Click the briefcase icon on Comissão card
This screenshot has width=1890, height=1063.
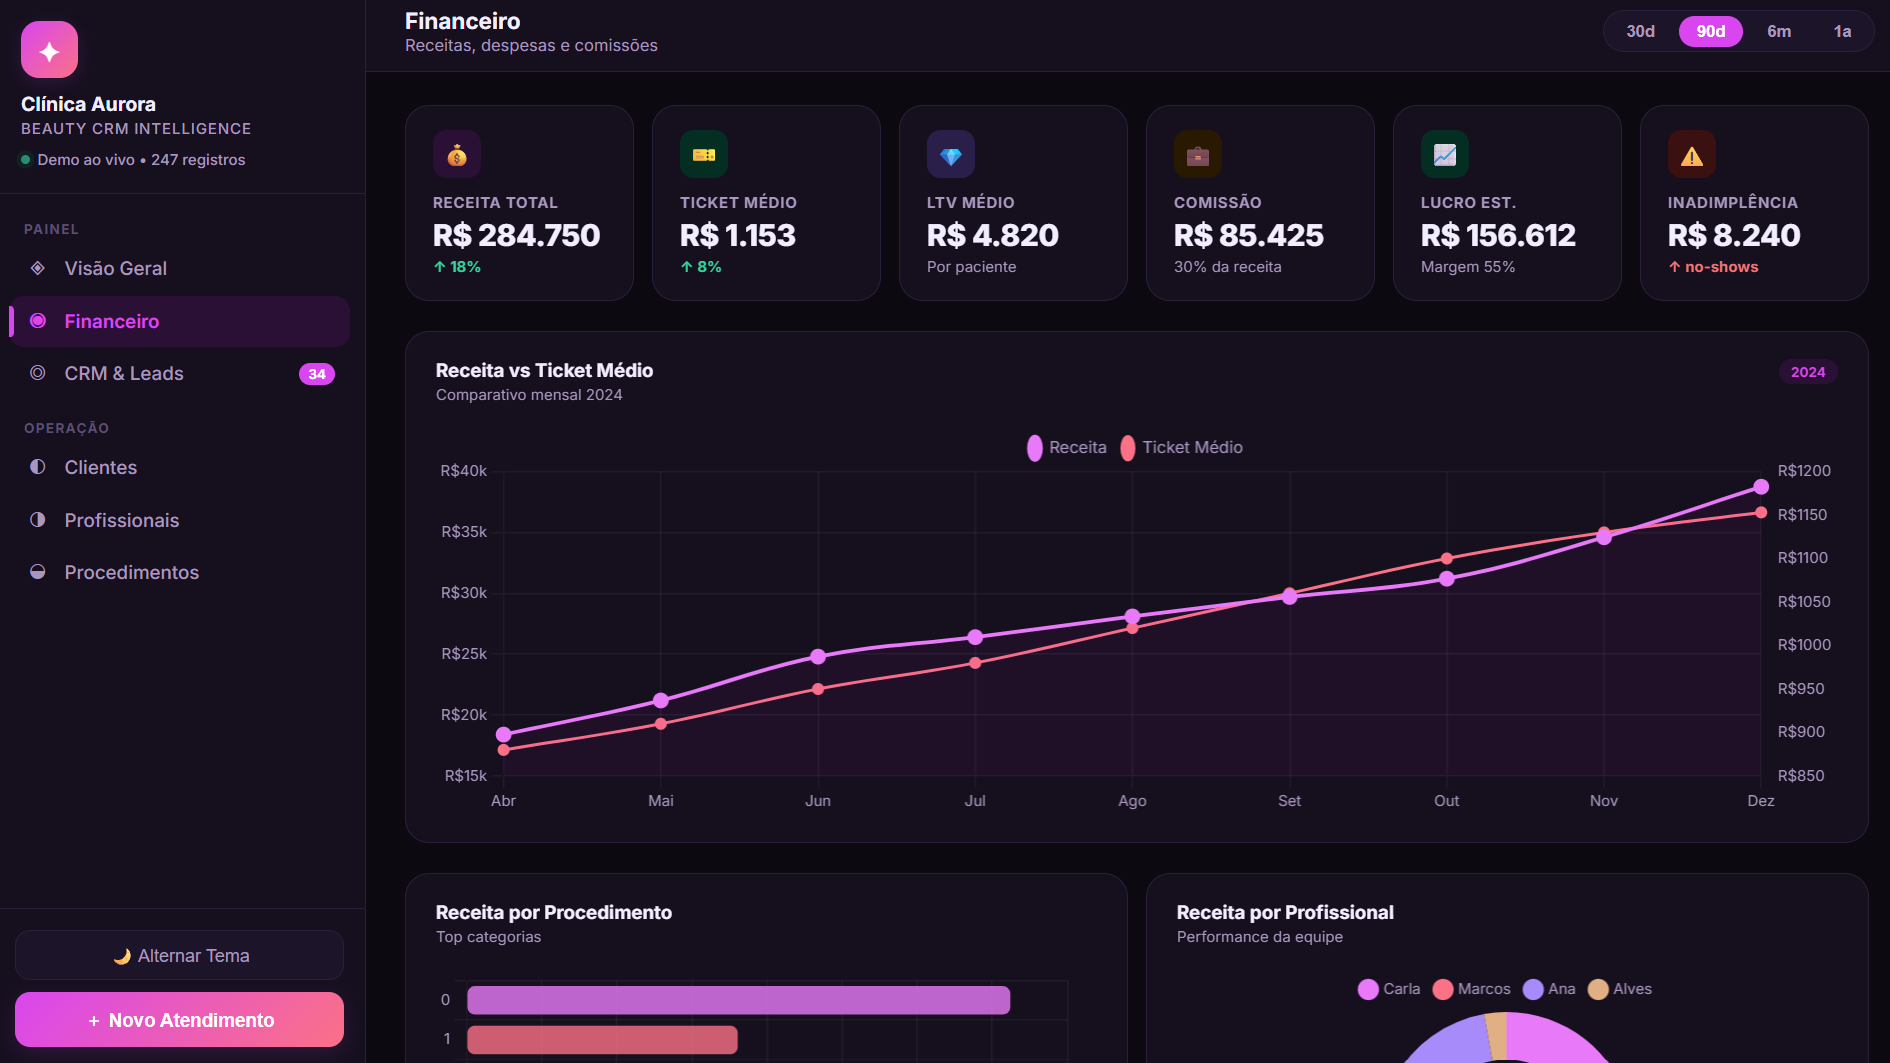(1198, 154)
